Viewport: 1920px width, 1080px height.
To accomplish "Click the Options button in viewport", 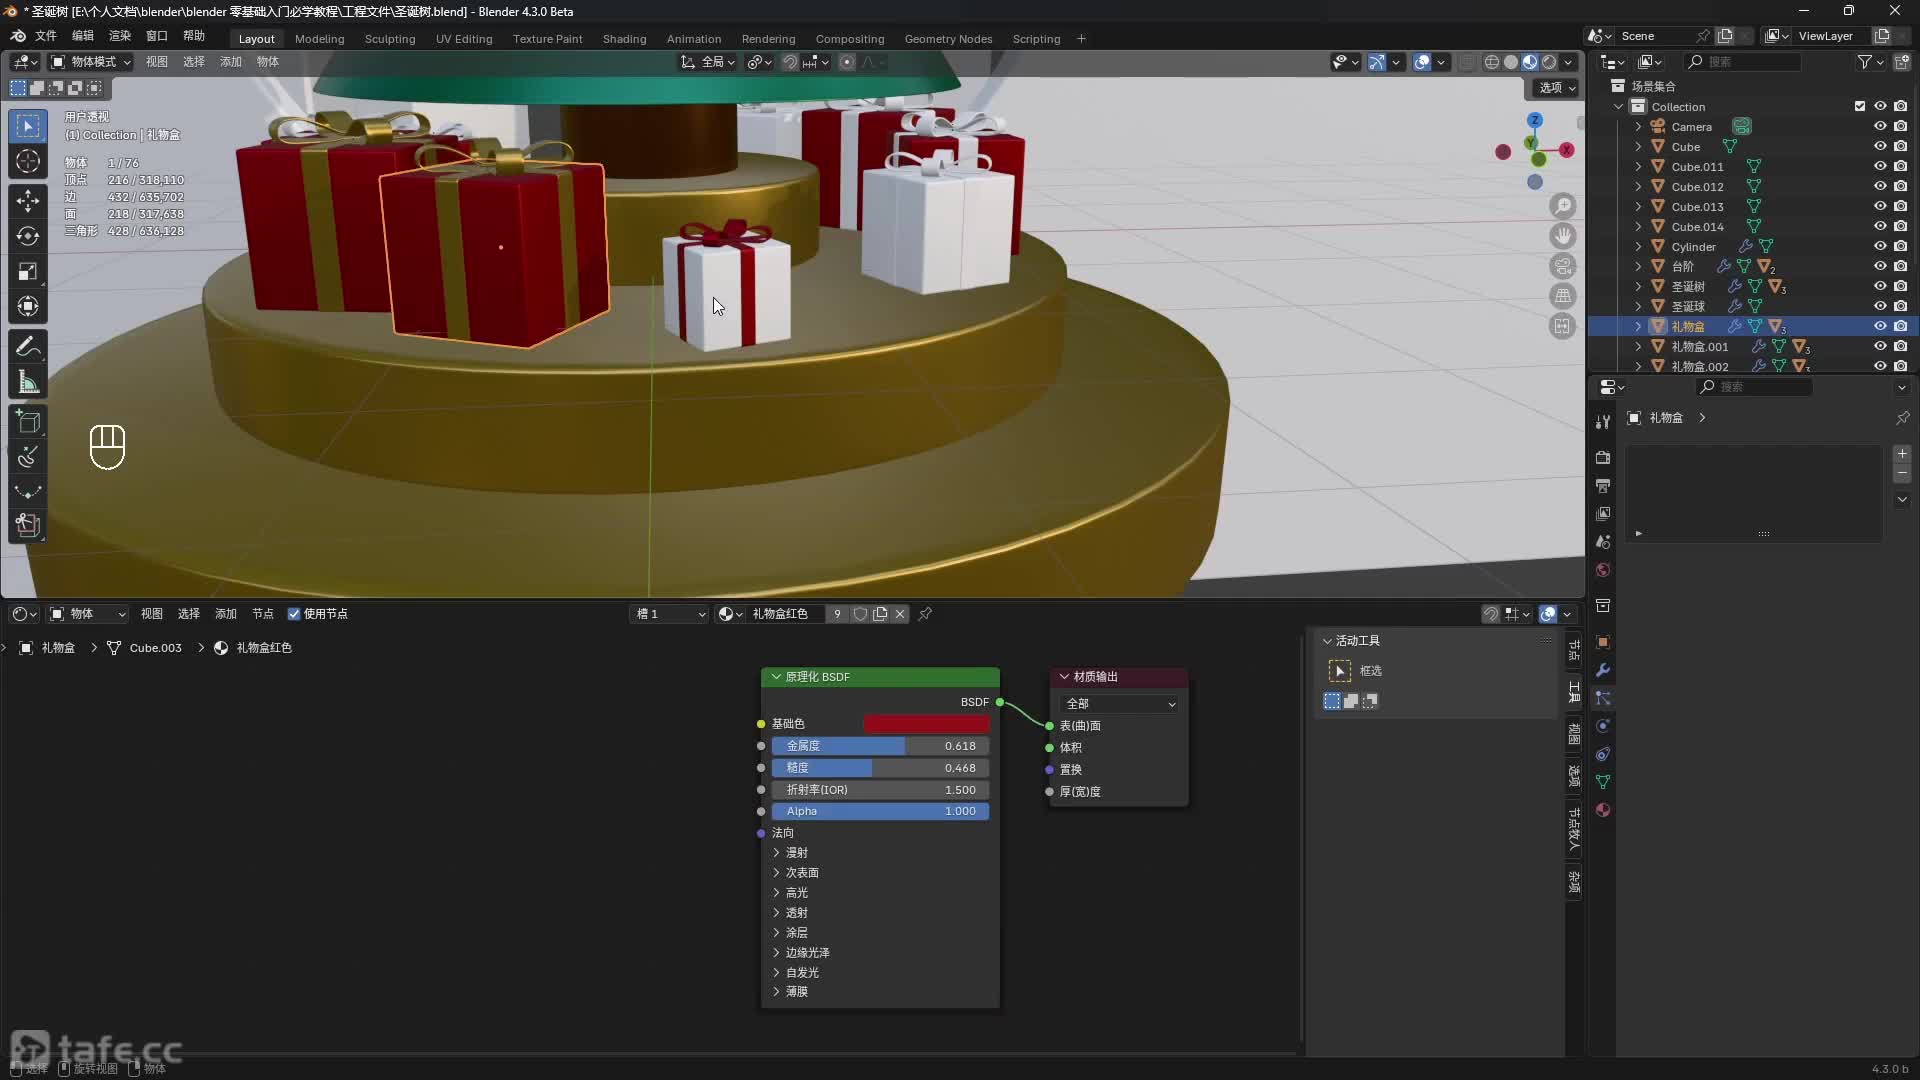I will pyautogui.click(x=1556, y=88).
